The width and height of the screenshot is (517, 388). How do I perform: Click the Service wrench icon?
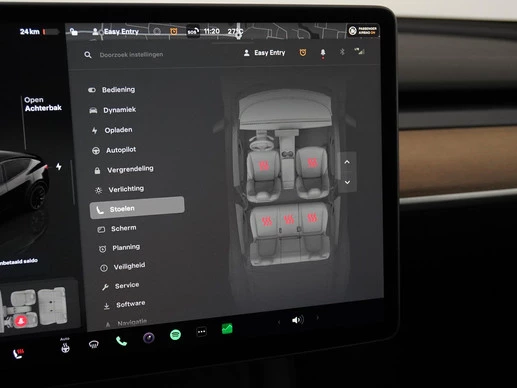coord(105,287)
